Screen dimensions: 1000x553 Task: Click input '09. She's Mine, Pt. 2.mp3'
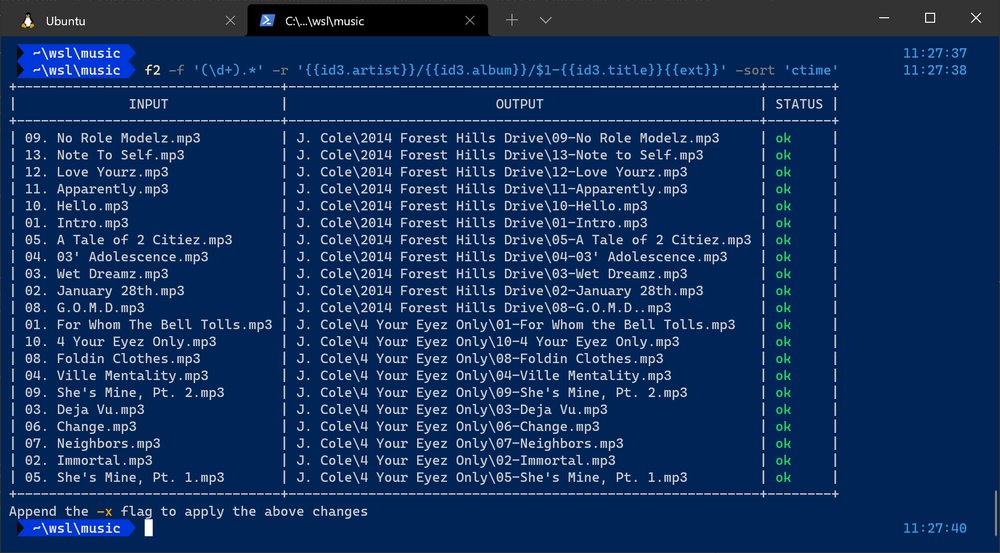(125, 392)
